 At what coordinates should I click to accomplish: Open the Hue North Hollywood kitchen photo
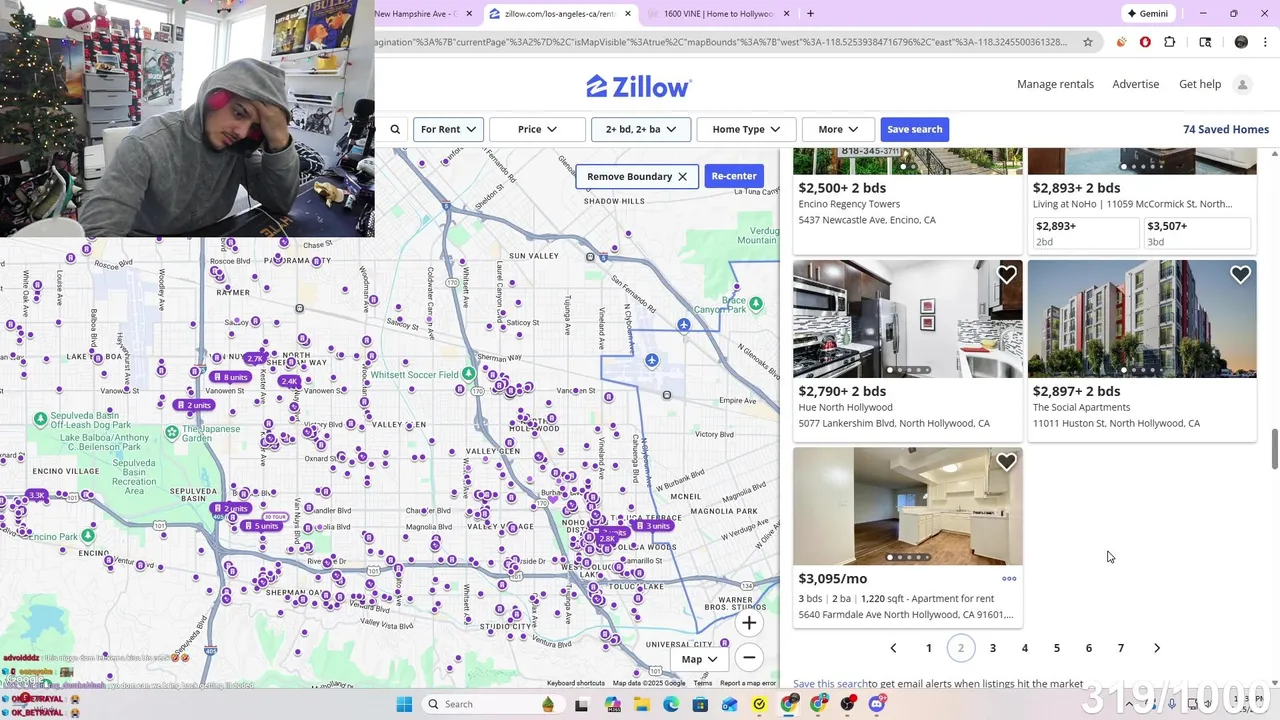(907, 319)
